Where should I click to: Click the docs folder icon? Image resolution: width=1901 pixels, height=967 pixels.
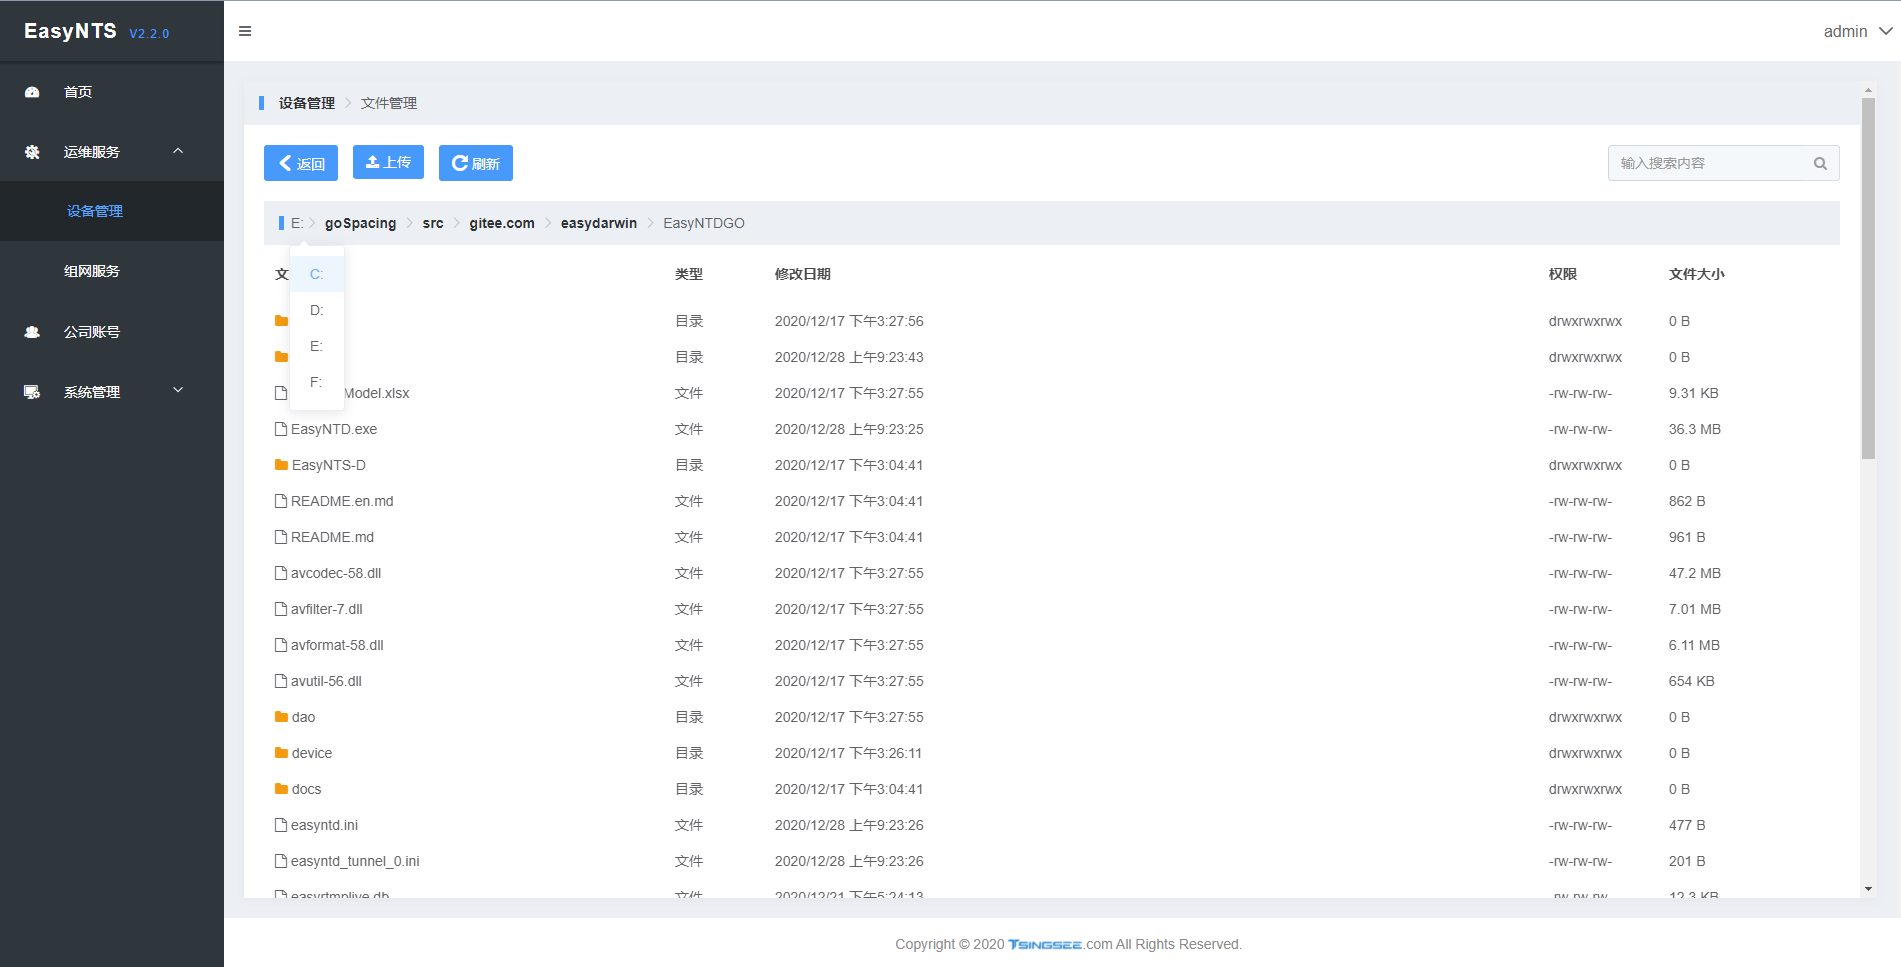[x=281, y=789]
